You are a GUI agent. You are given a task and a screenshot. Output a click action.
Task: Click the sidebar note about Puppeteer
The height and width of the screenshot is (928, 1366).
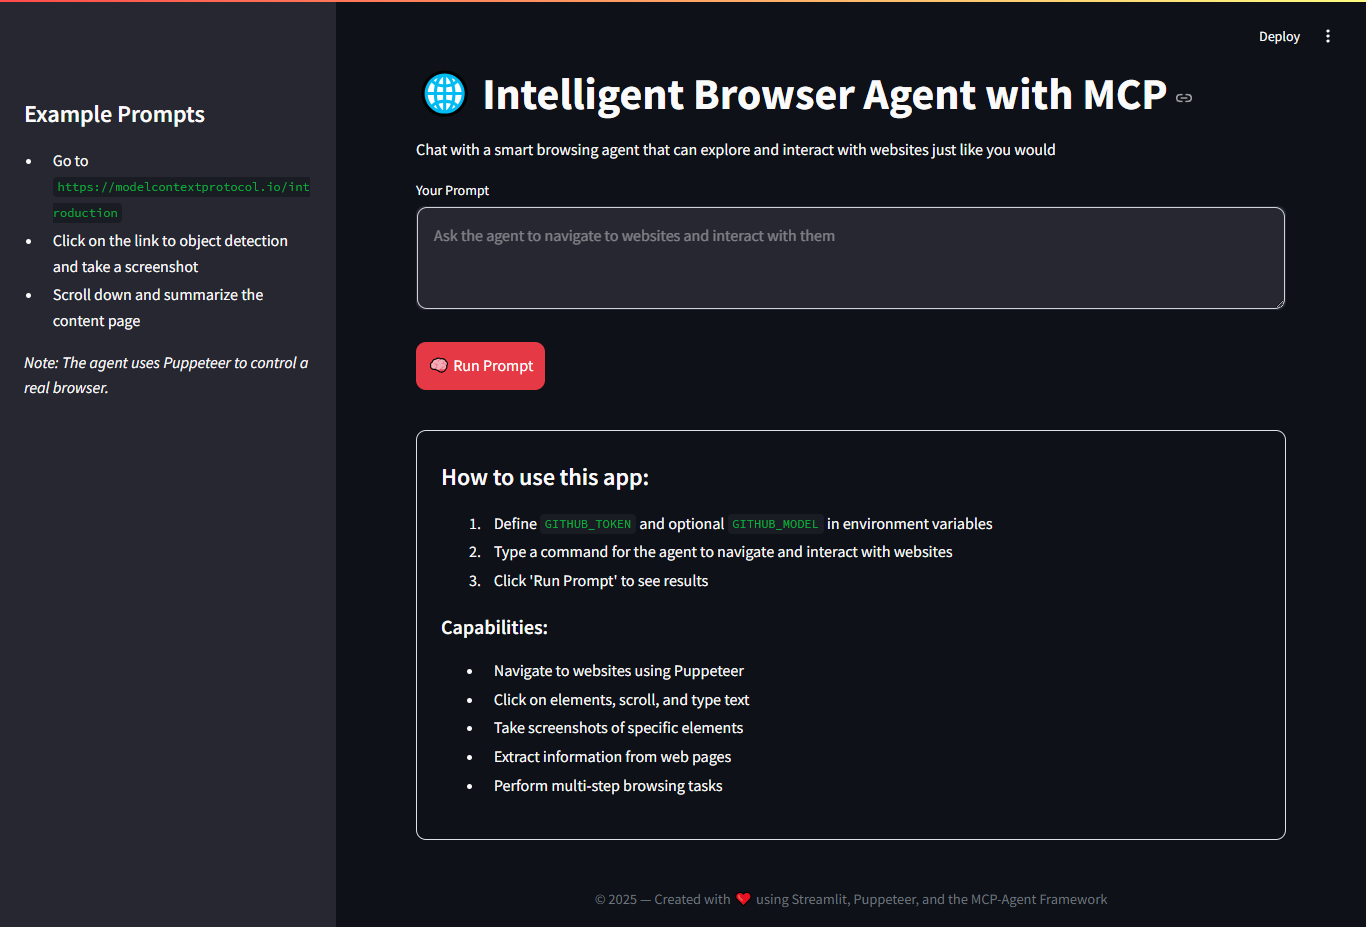[x=165, y=375]
